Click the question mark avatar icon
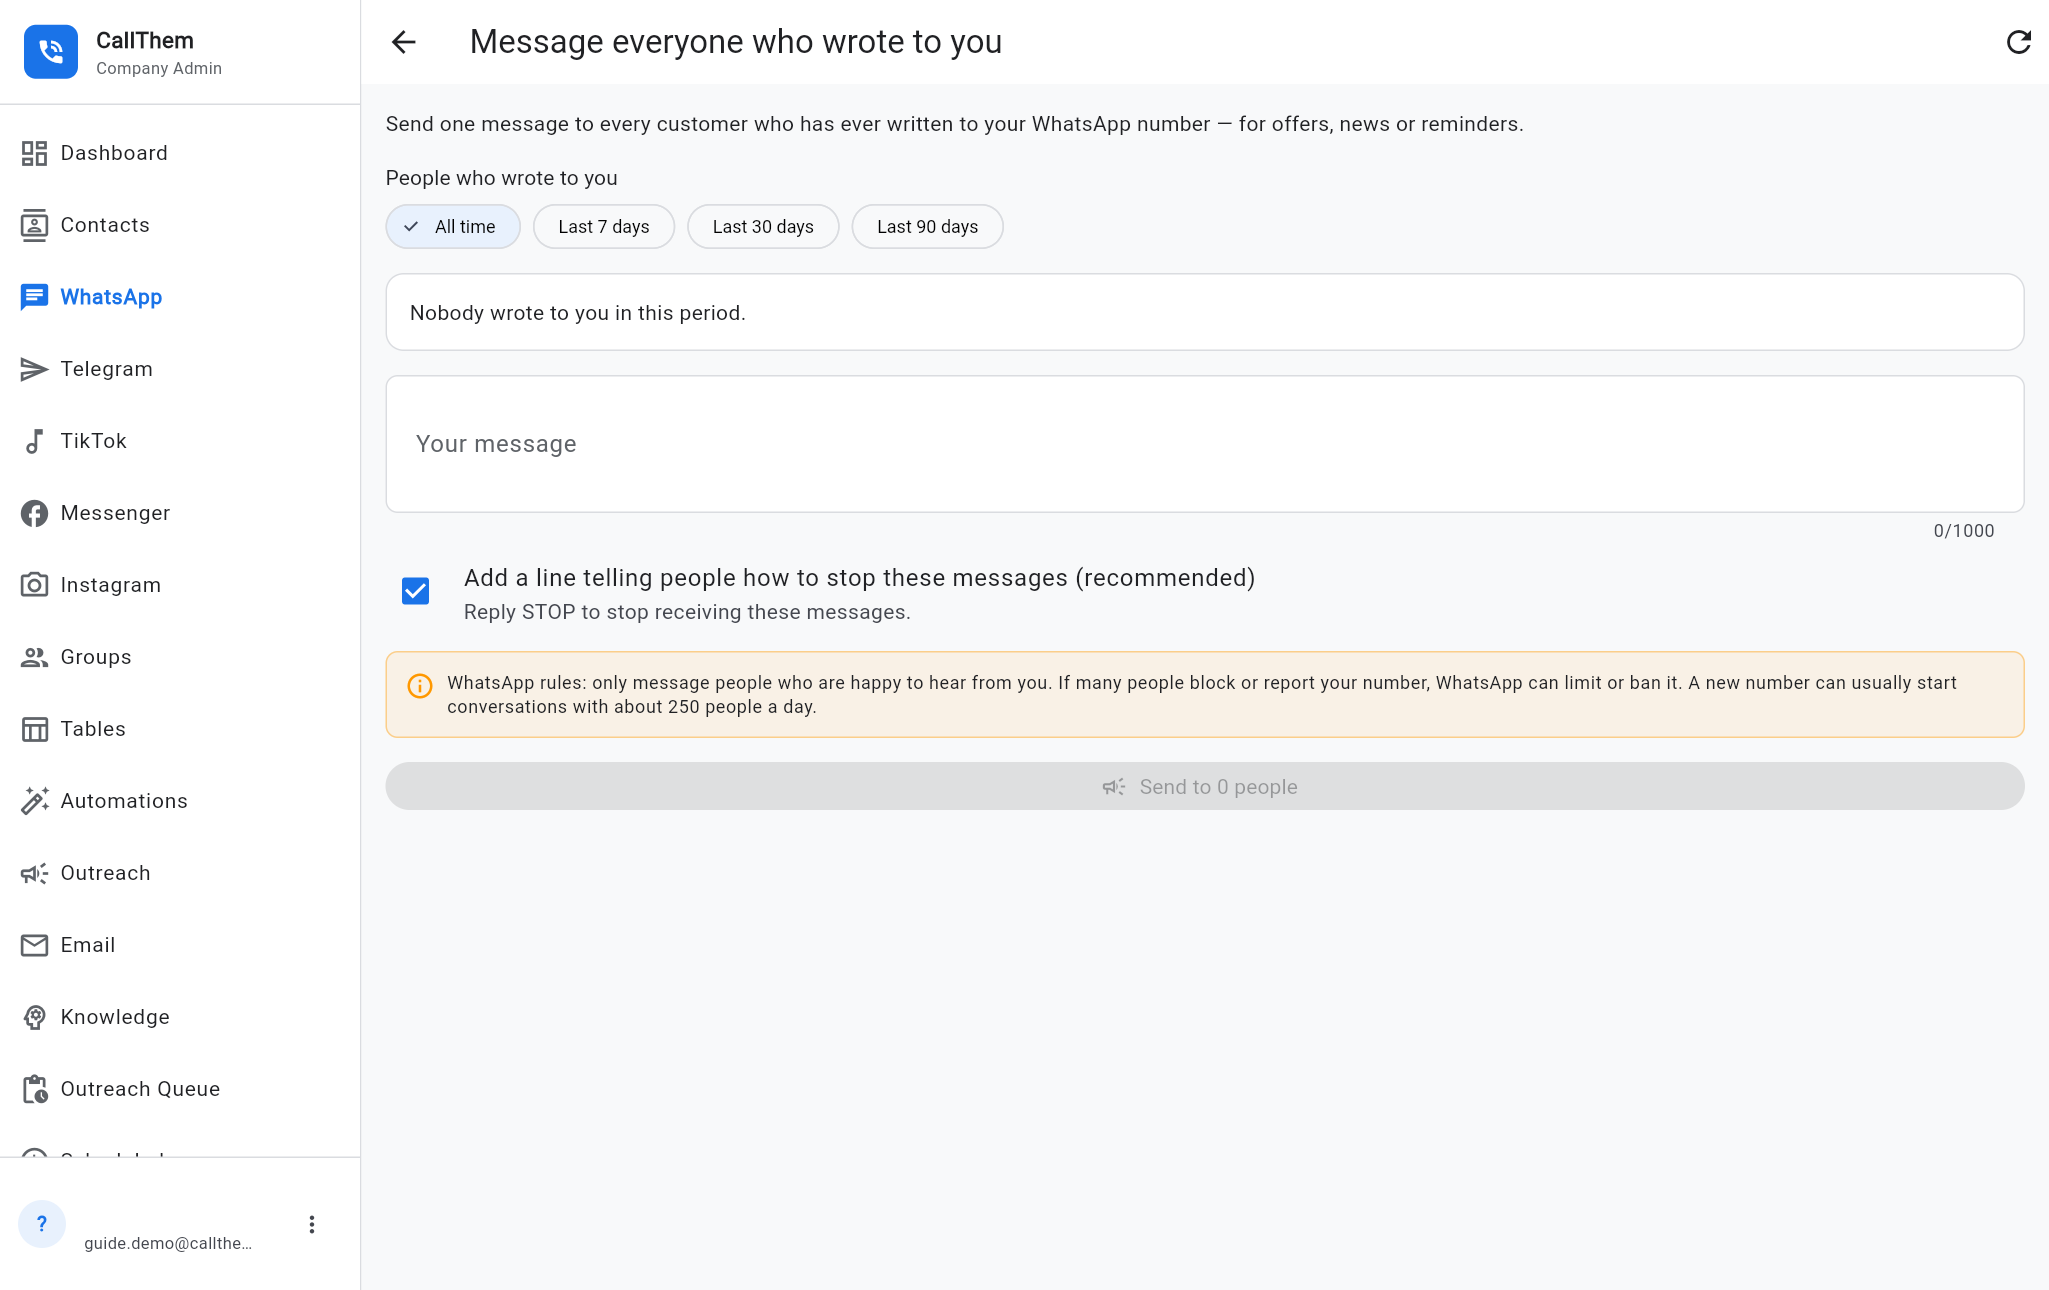The width and height of the screenshot is (2049, 1290). pos(42,1224)
